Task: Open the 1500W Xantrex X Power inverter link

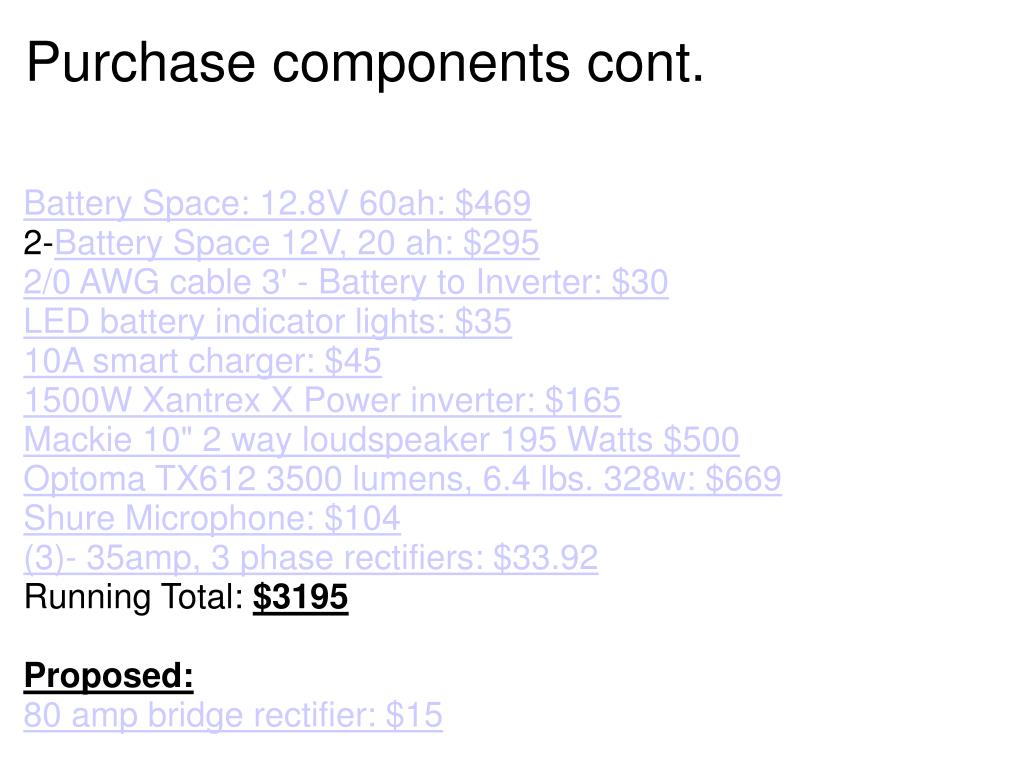Action: tap(322, 400)
